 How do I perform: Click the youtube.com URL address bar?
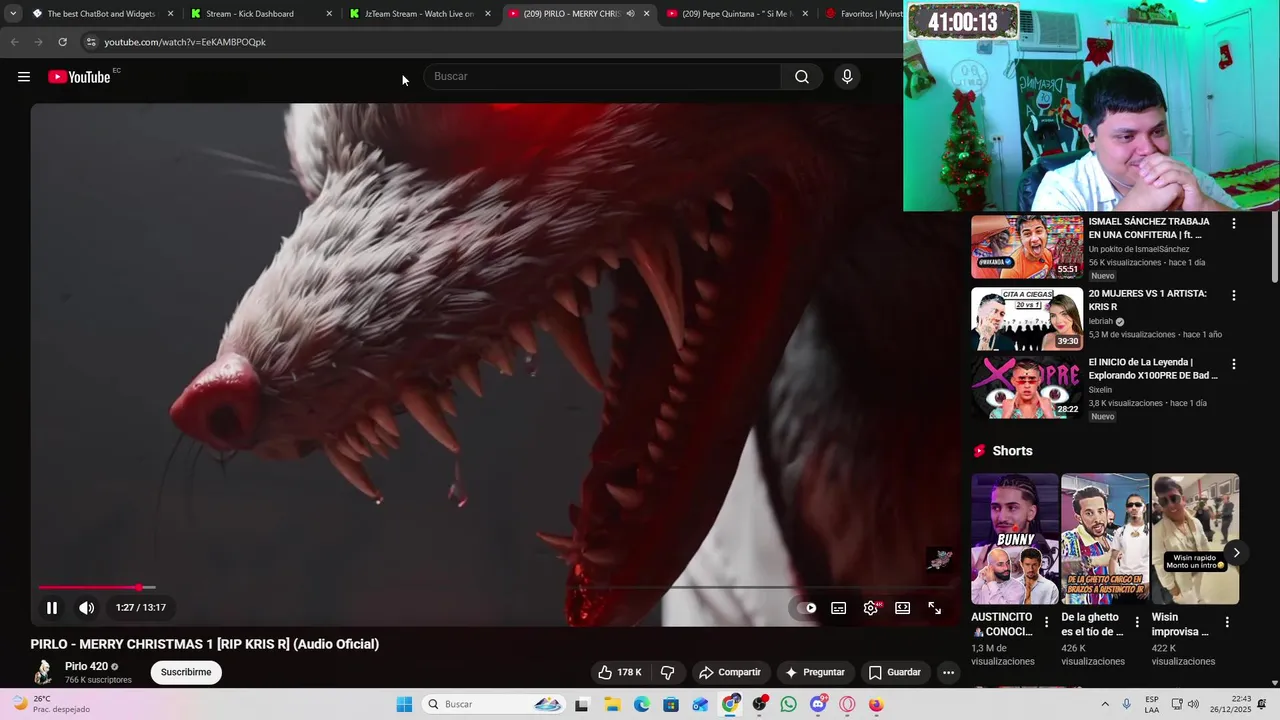pyautogui.click(x=184, y=42)
